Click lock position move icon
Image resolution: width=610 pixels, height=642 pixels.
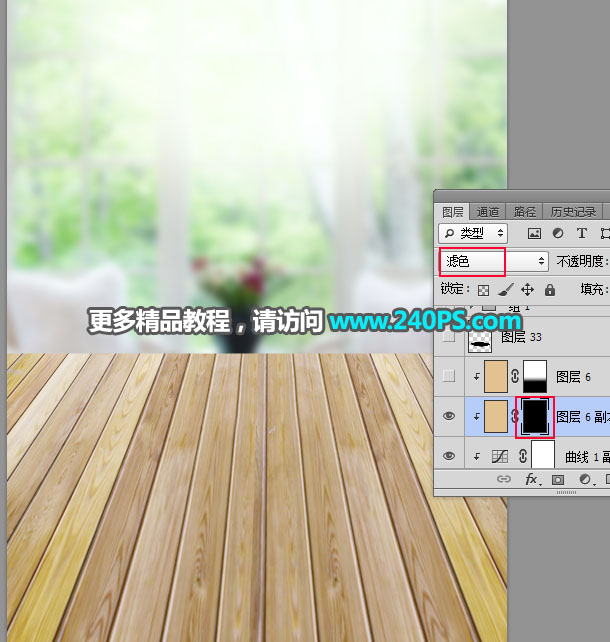pos(528,289)
